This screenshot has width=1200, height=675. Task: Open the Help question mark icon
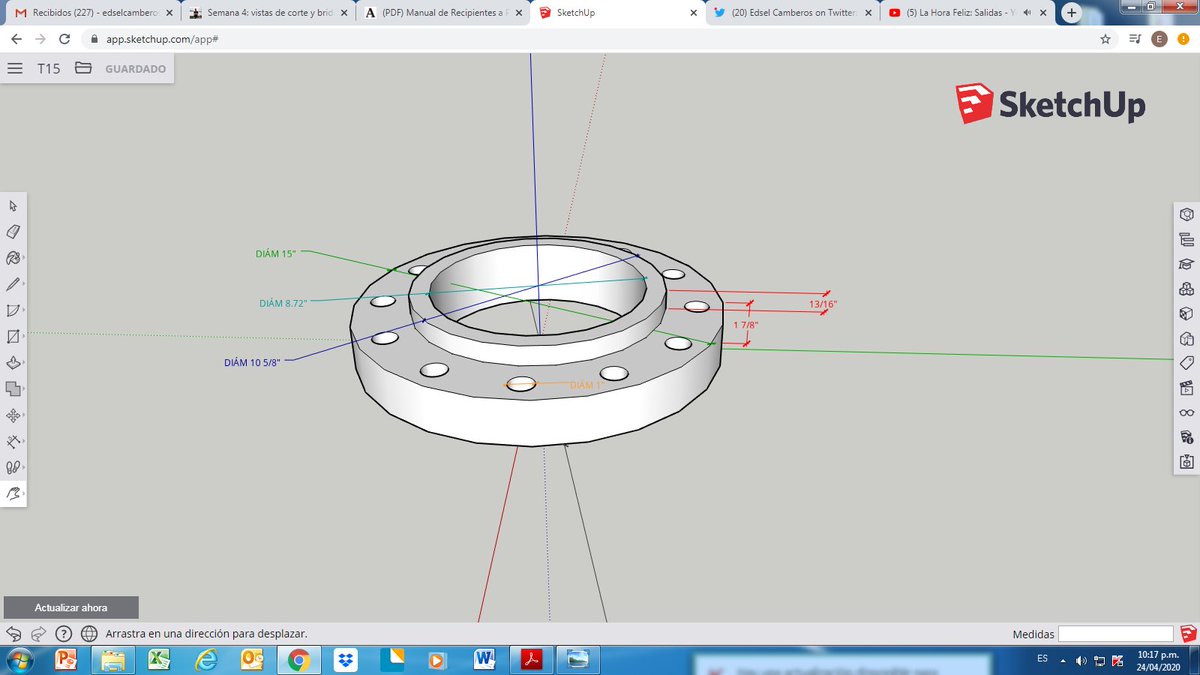[x=63, y=633]
